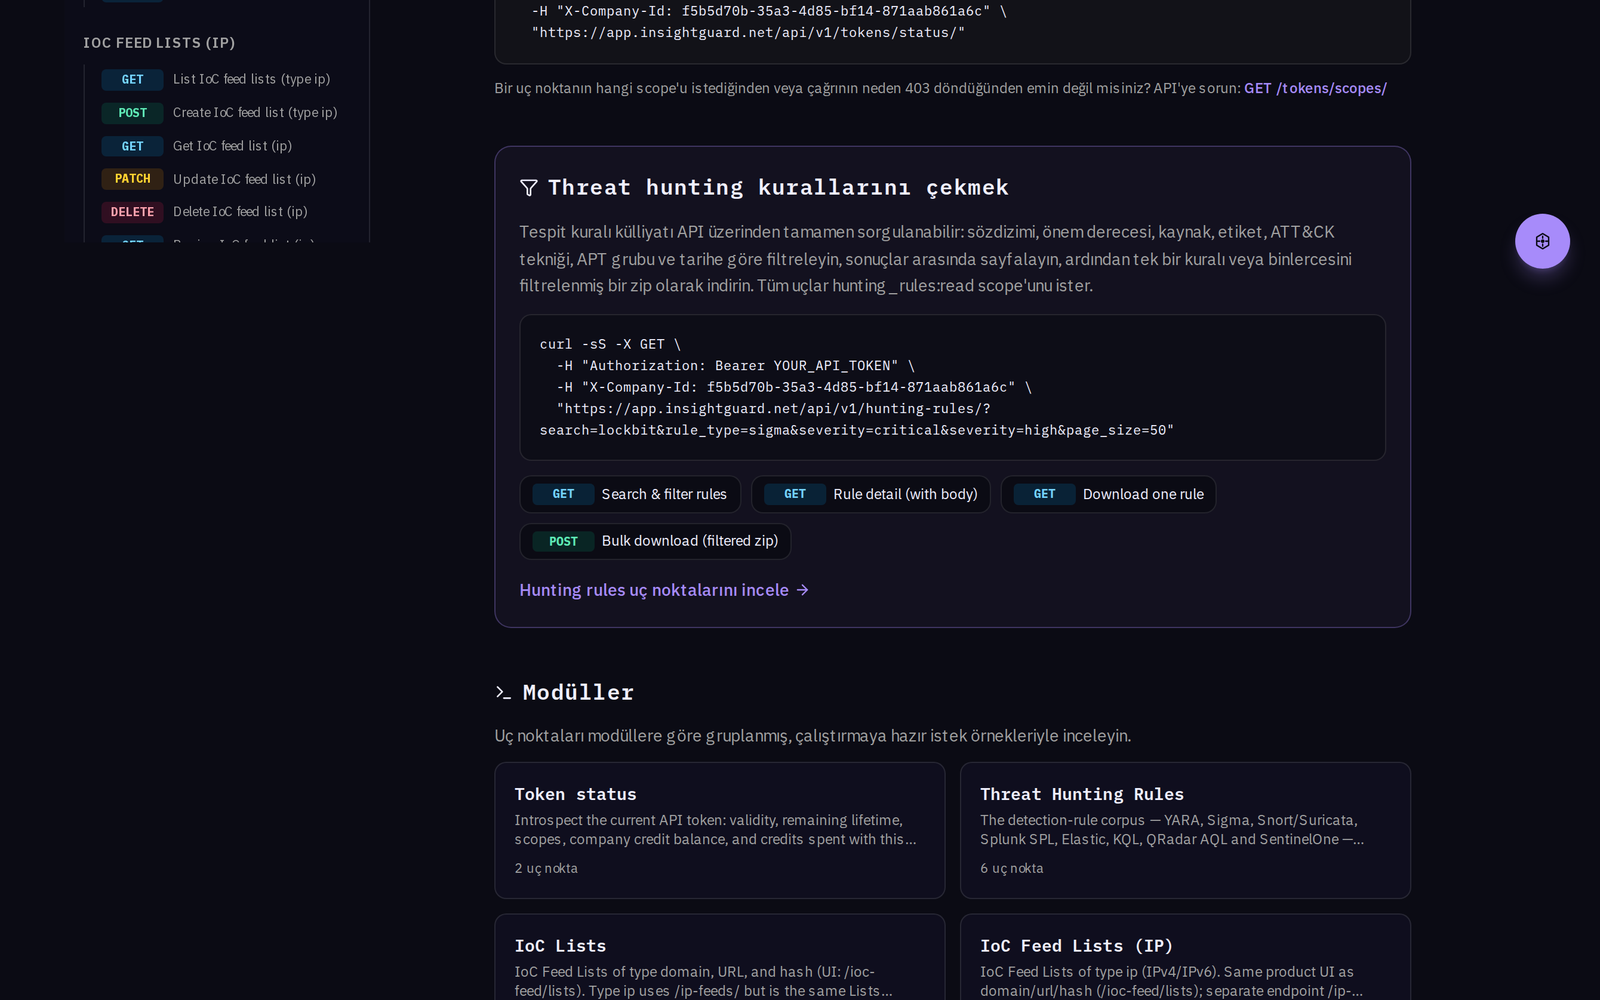Click the "6 uç nokta" text
The width and height of the screenshot is (1600, 1000).
tap(1012, 868)
